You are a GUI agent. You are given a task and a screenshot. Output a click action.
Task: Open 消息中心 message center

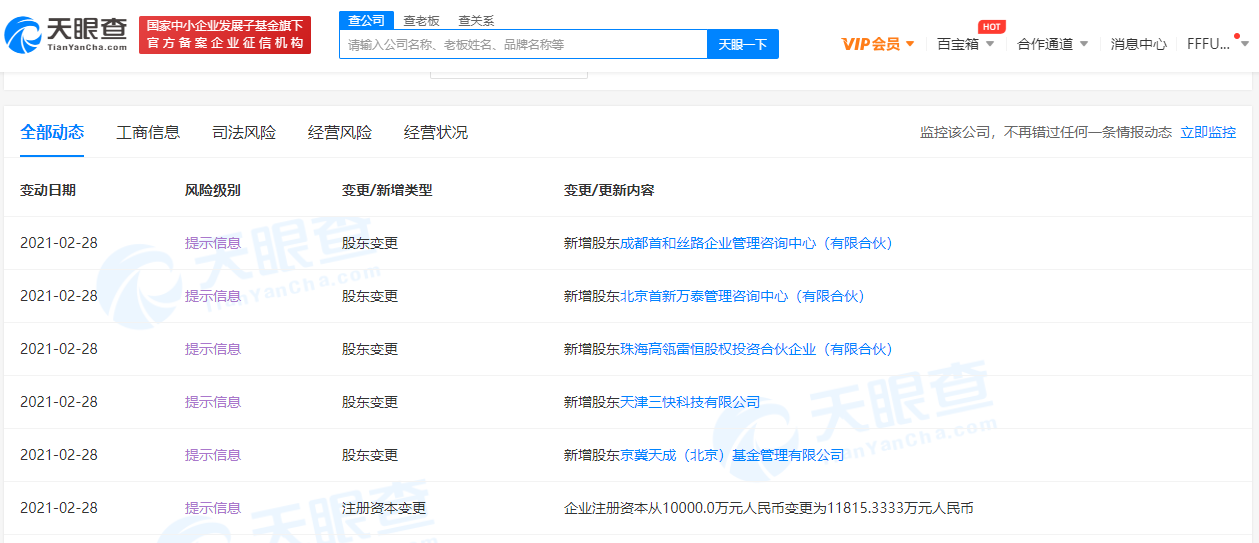[1138, 44]
